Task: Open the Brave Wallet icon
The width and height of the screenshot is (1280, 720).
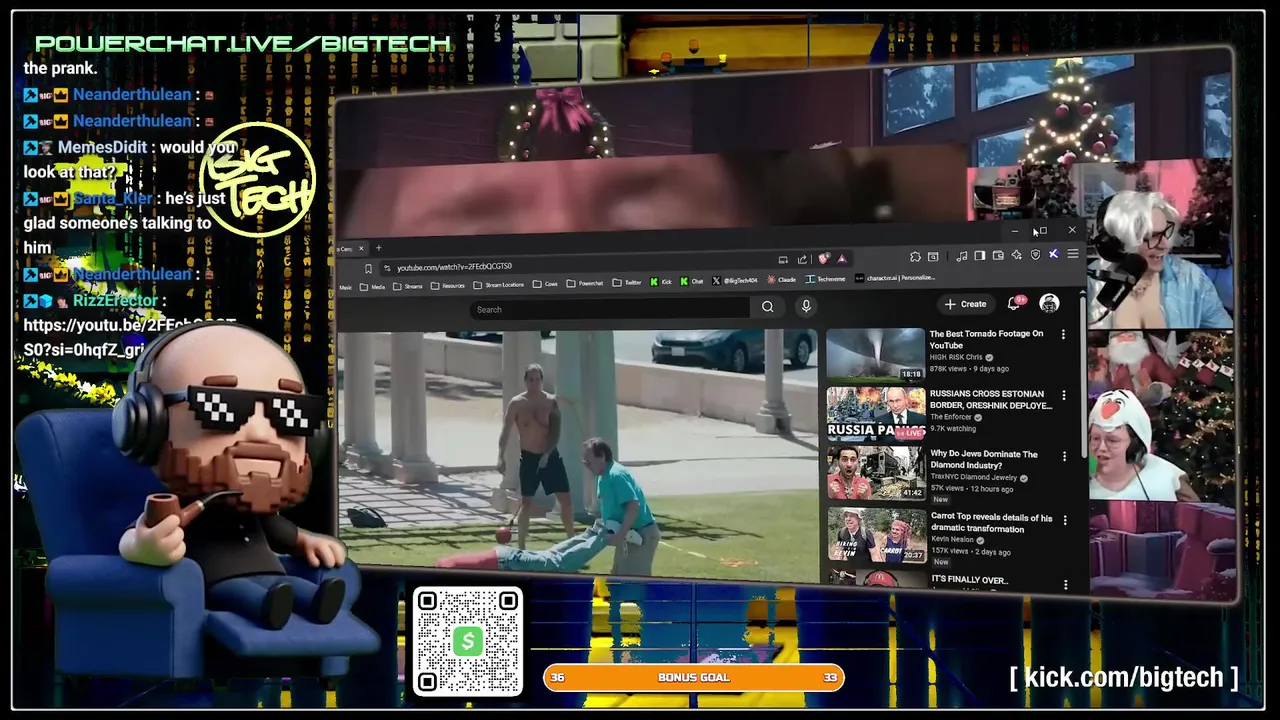Action: tap(998, 255)
